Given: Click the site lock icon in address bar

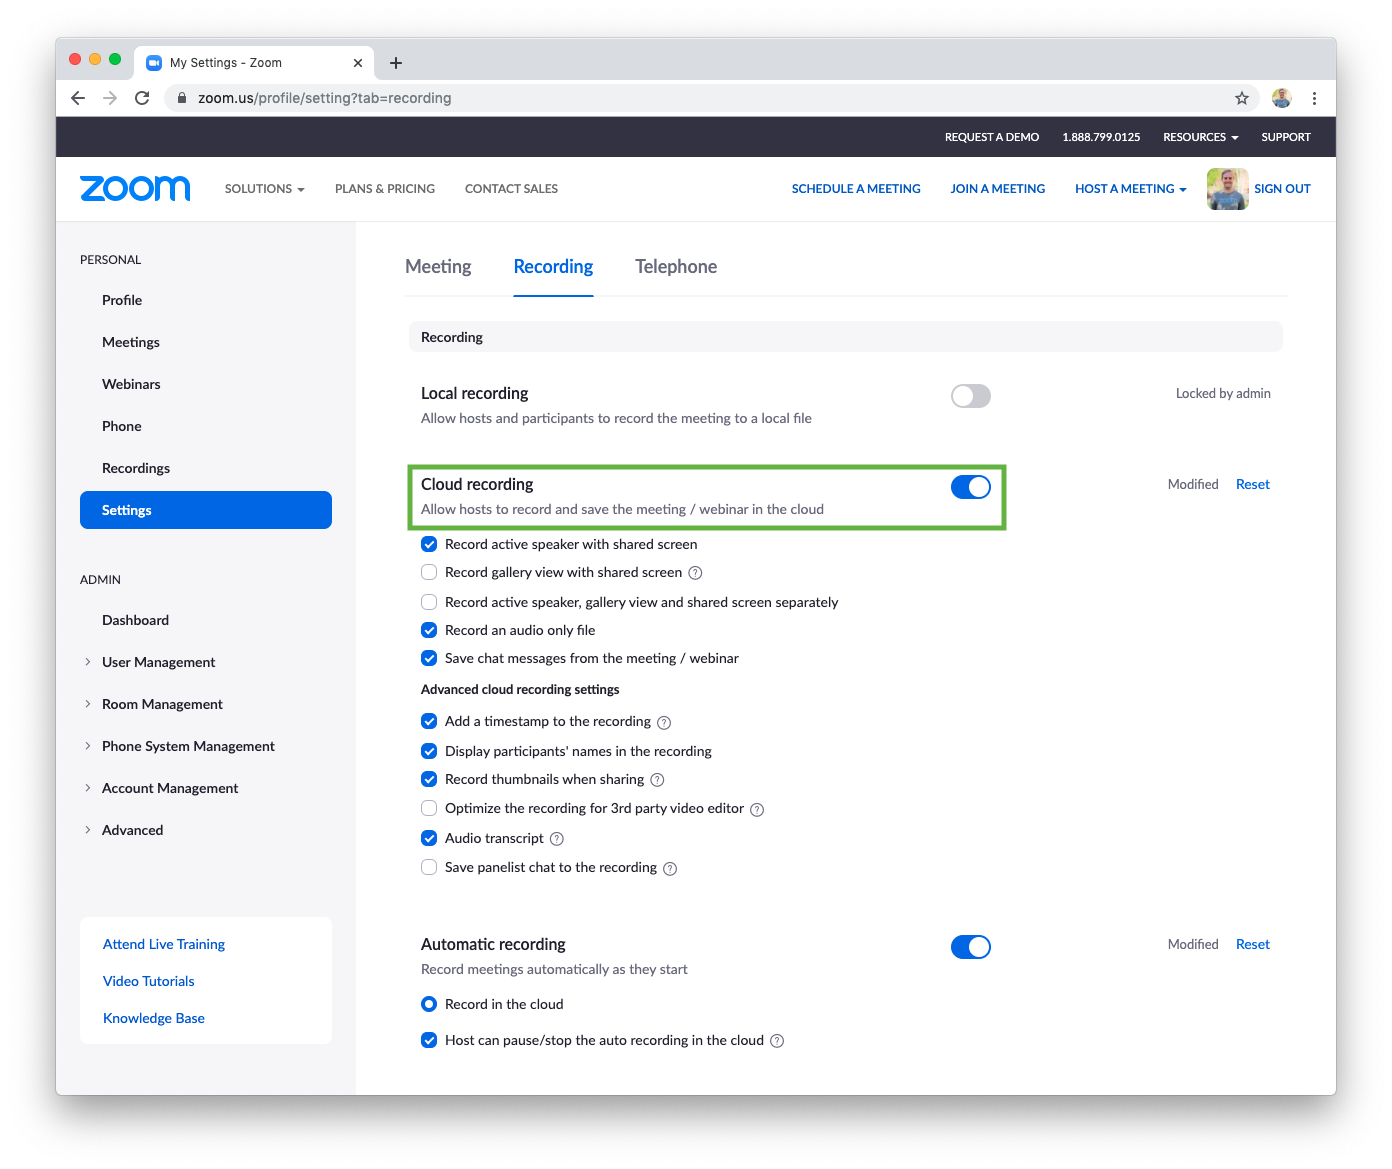Looking at the screenshot, I should [x=182, y=98].
